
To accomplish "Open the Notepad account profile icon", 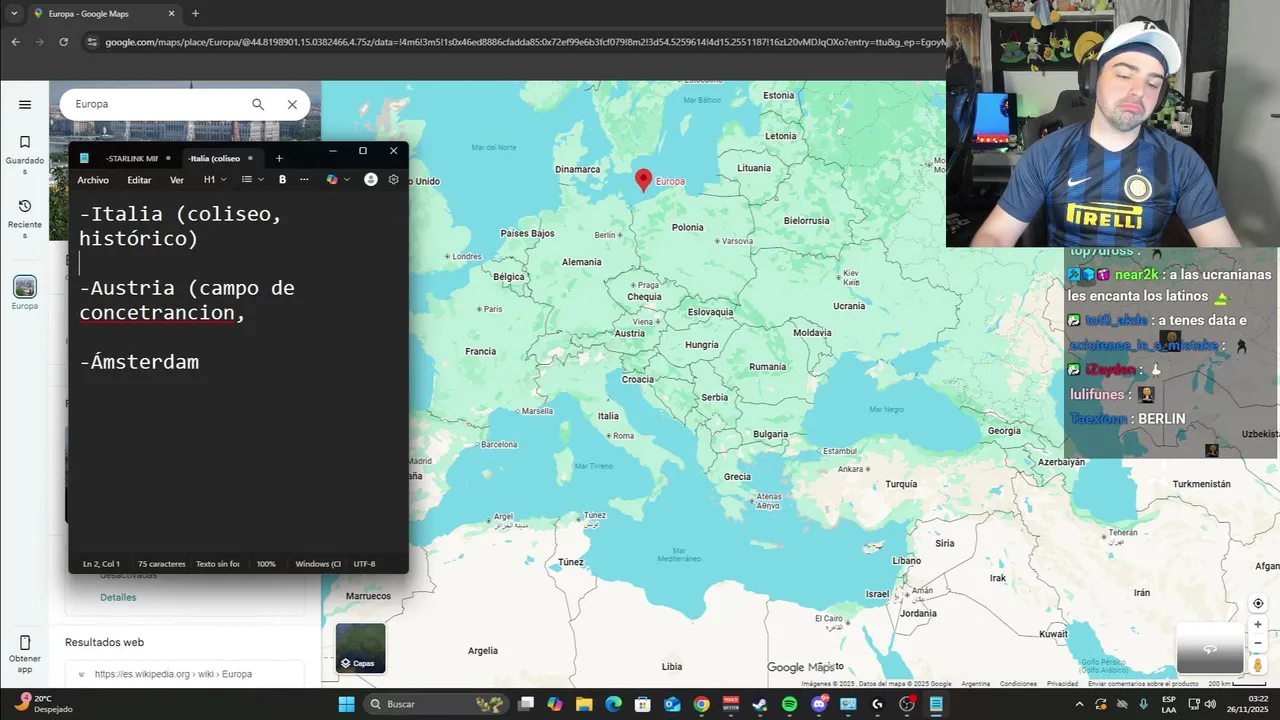I will pyautogui.click(x=371, y=180).
